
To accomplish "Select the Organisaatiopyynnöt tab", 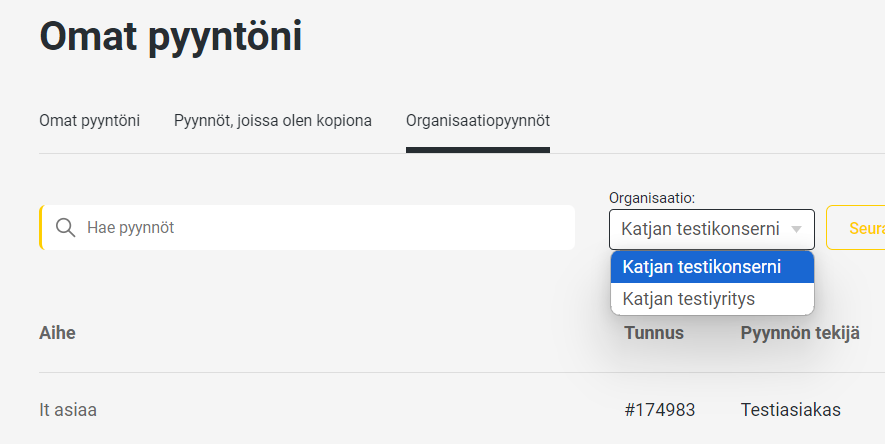I will click(478, 120).
